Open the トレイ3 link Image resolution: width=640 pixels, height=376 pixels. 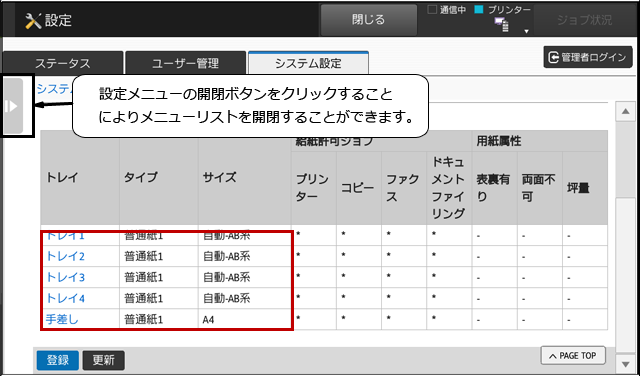(65, 278)
